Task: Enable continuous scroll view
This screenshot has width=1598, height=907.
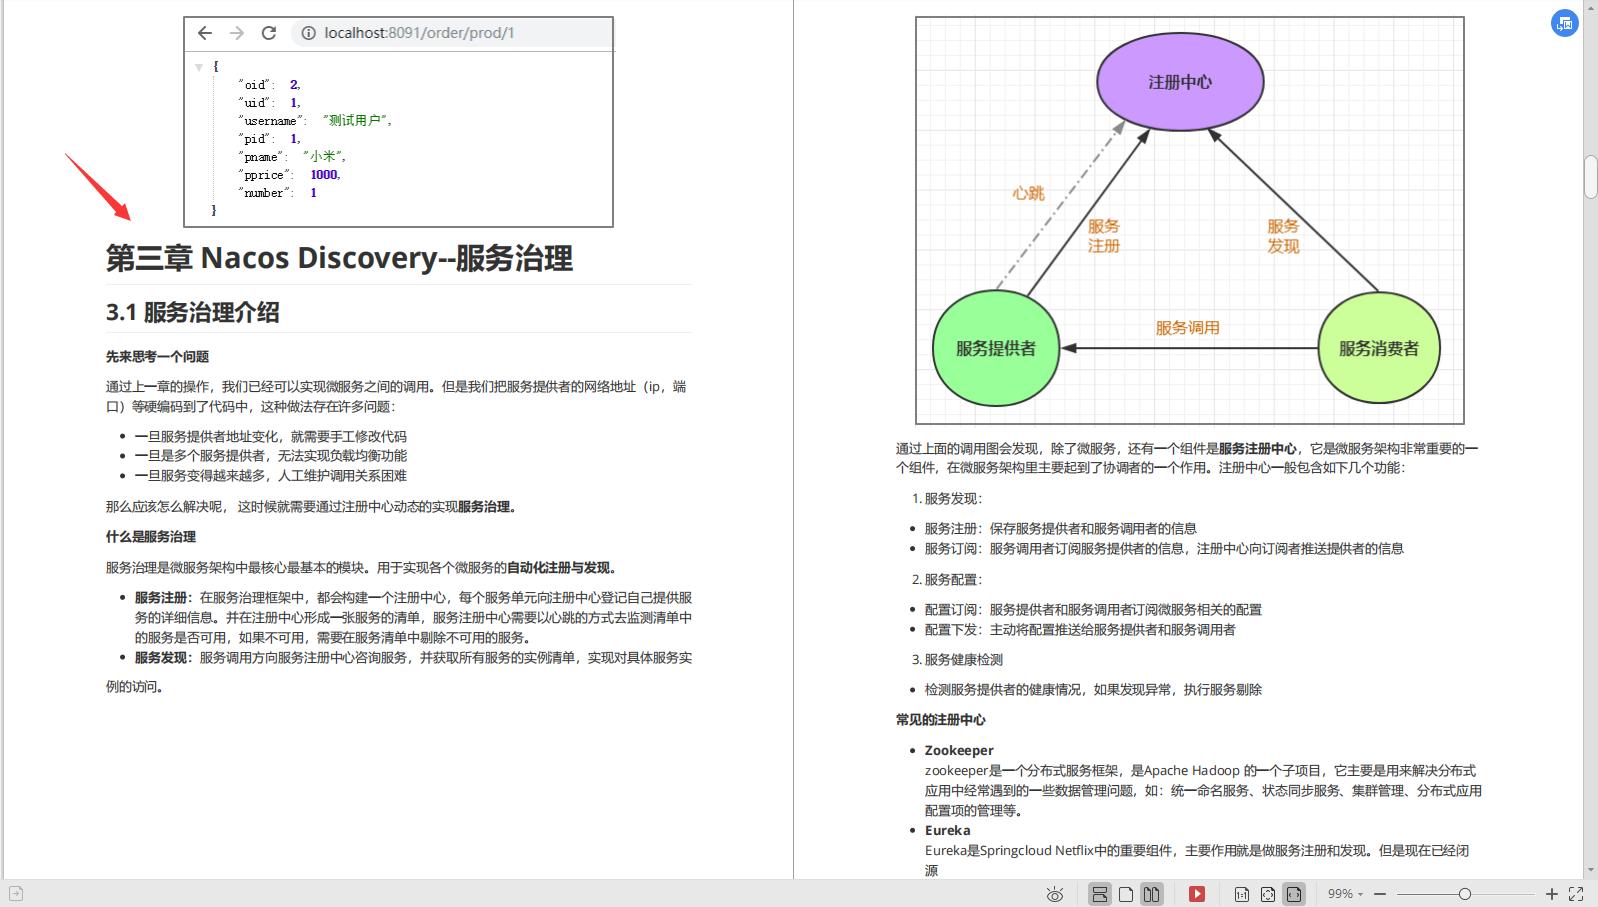Action: point(1100,894)
